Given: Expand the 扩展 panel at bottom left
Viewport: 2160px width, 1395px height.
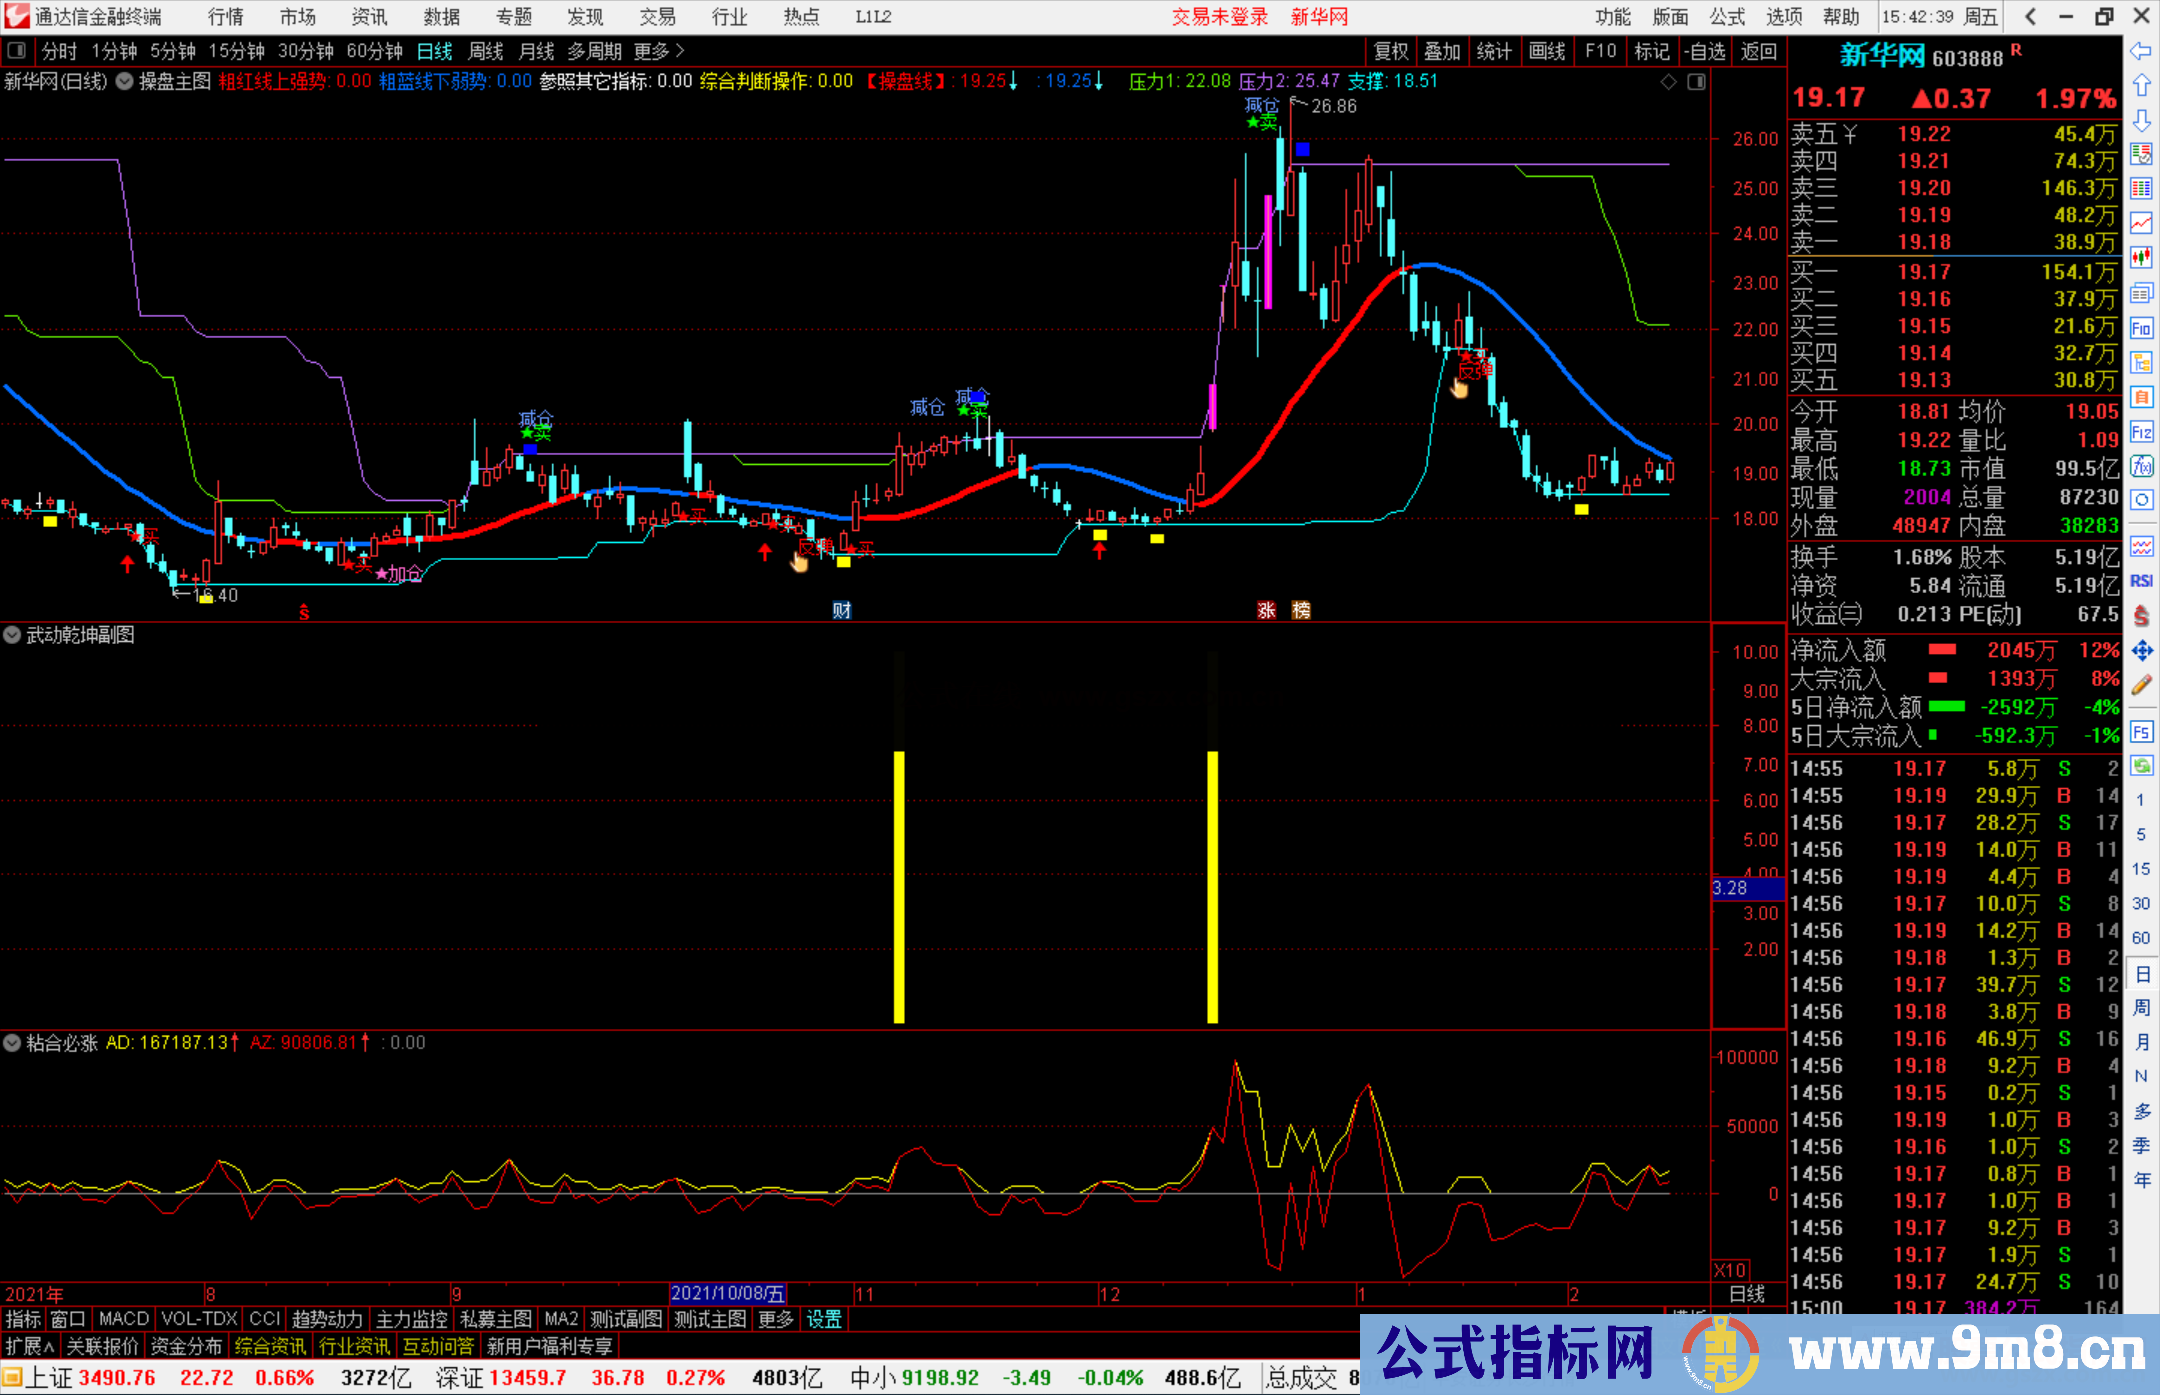Looking at the screenshot, I should point(29,1346).
